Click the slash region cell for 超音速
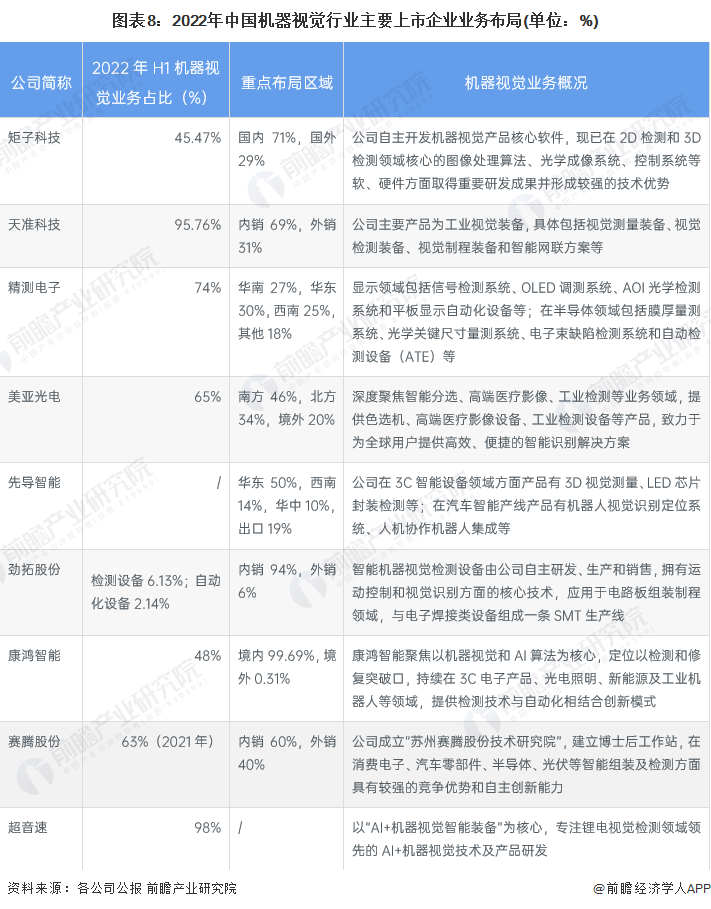This screenshot has width=711, height=909. coord(240,827)
